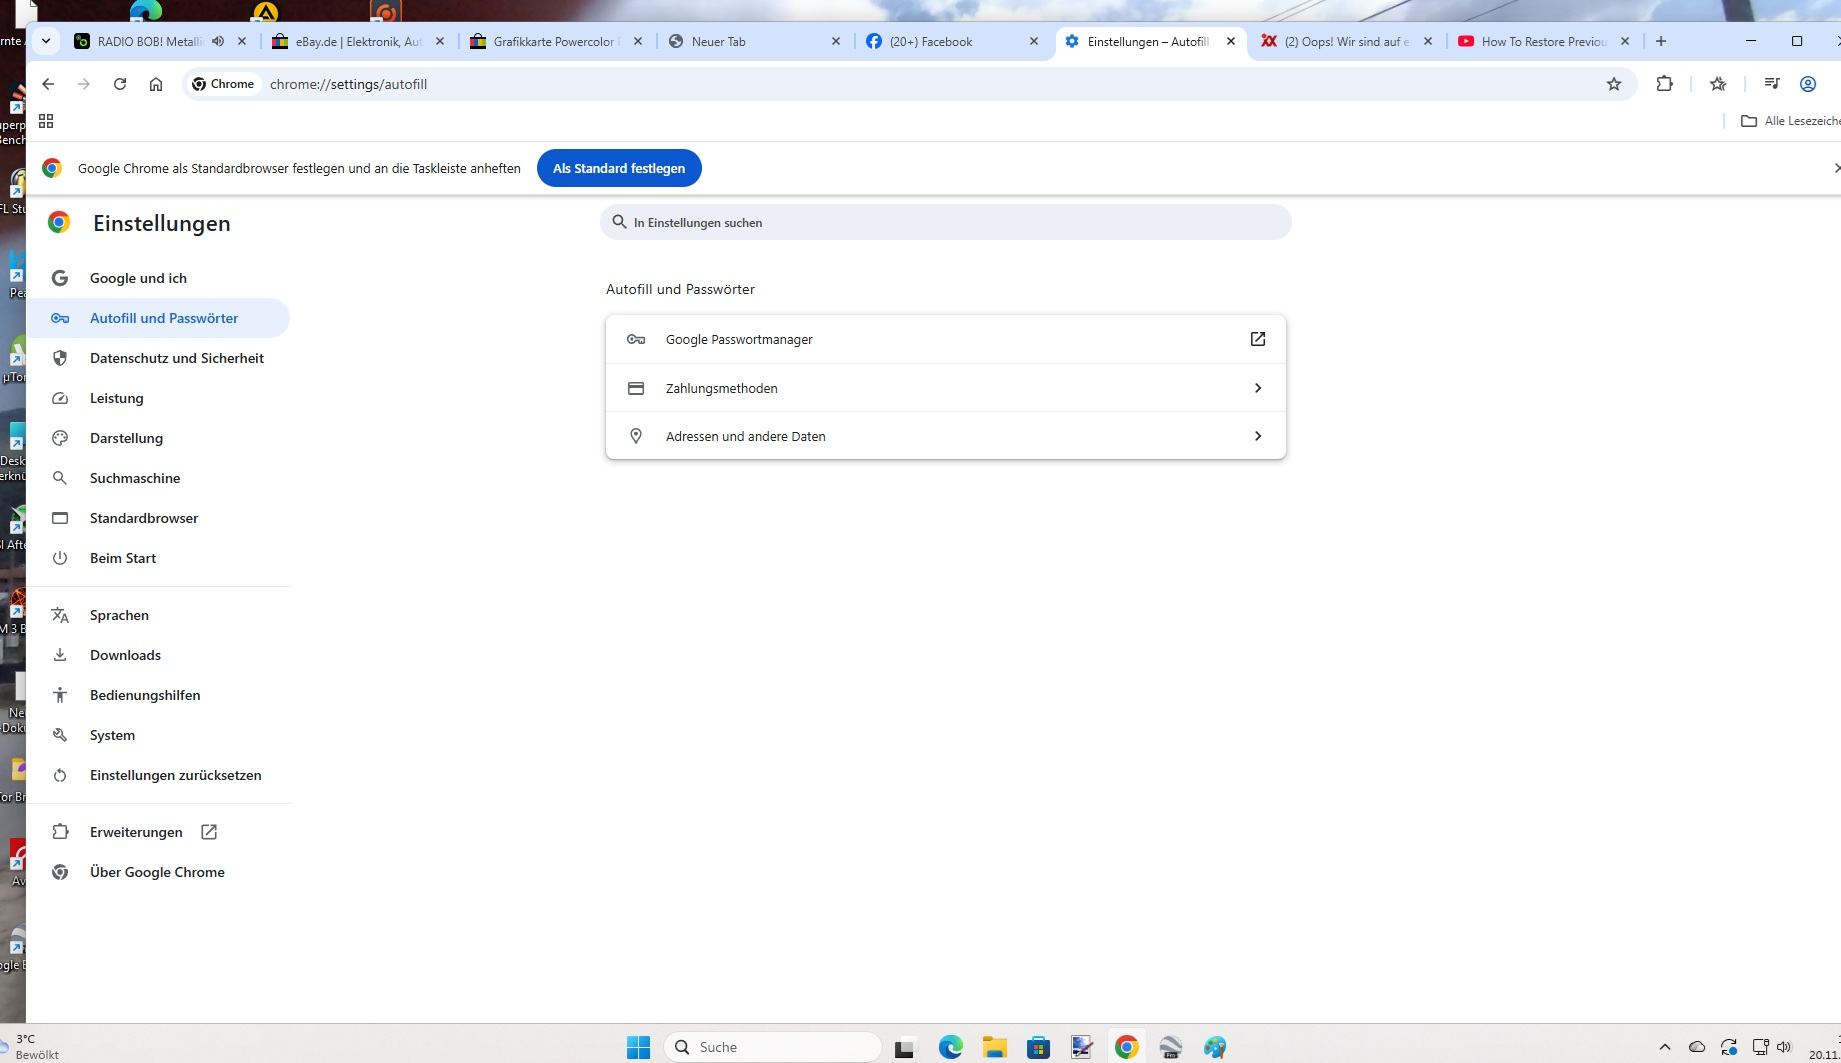Click the browser Home icon
Viewport: 1841px width, 1063px height.
[155, 84]
